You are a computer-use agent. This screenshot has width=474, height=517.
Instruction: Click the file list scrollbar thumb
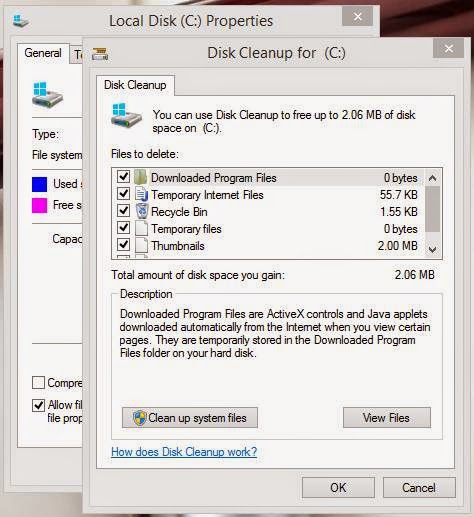point(432,209)
